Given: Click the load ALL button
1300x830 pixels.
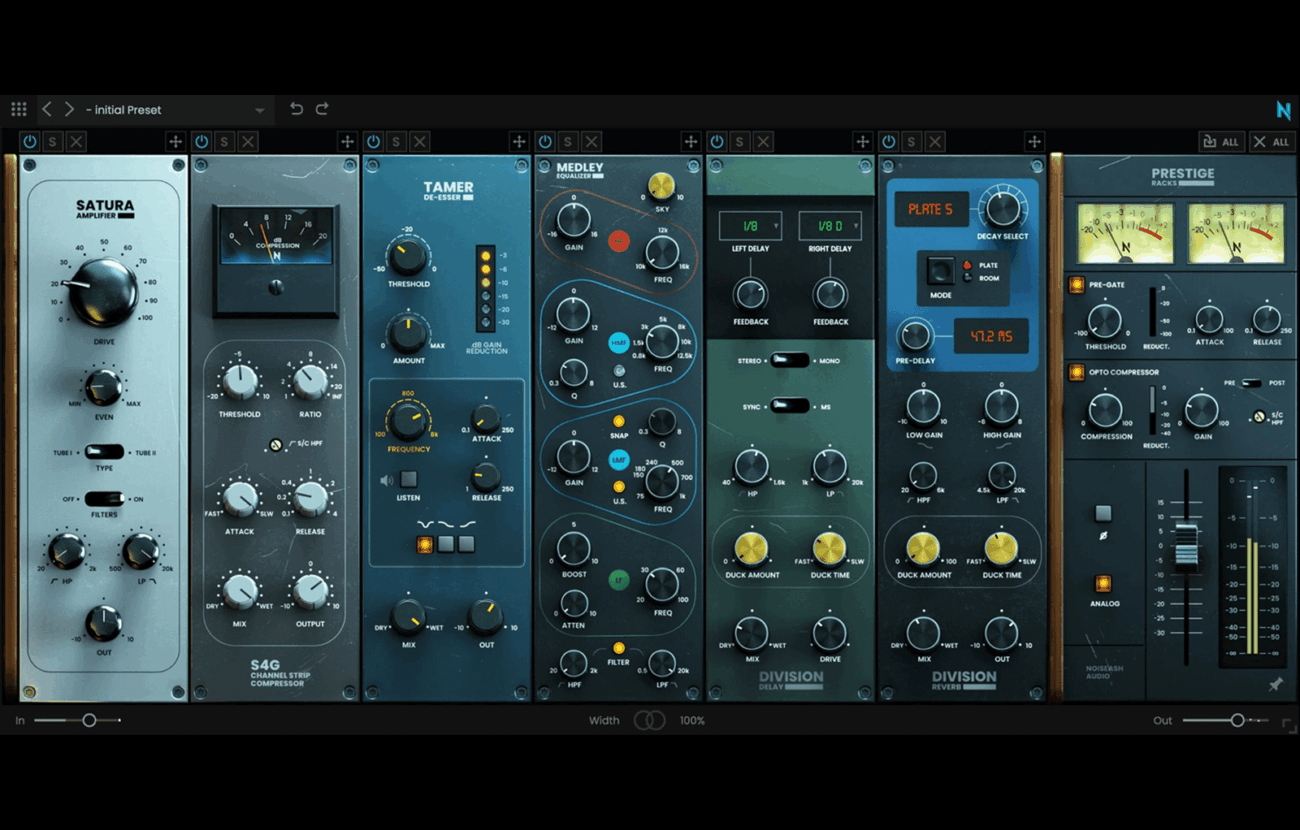Looking at the screenshot, I should [x=1221, y=142].
